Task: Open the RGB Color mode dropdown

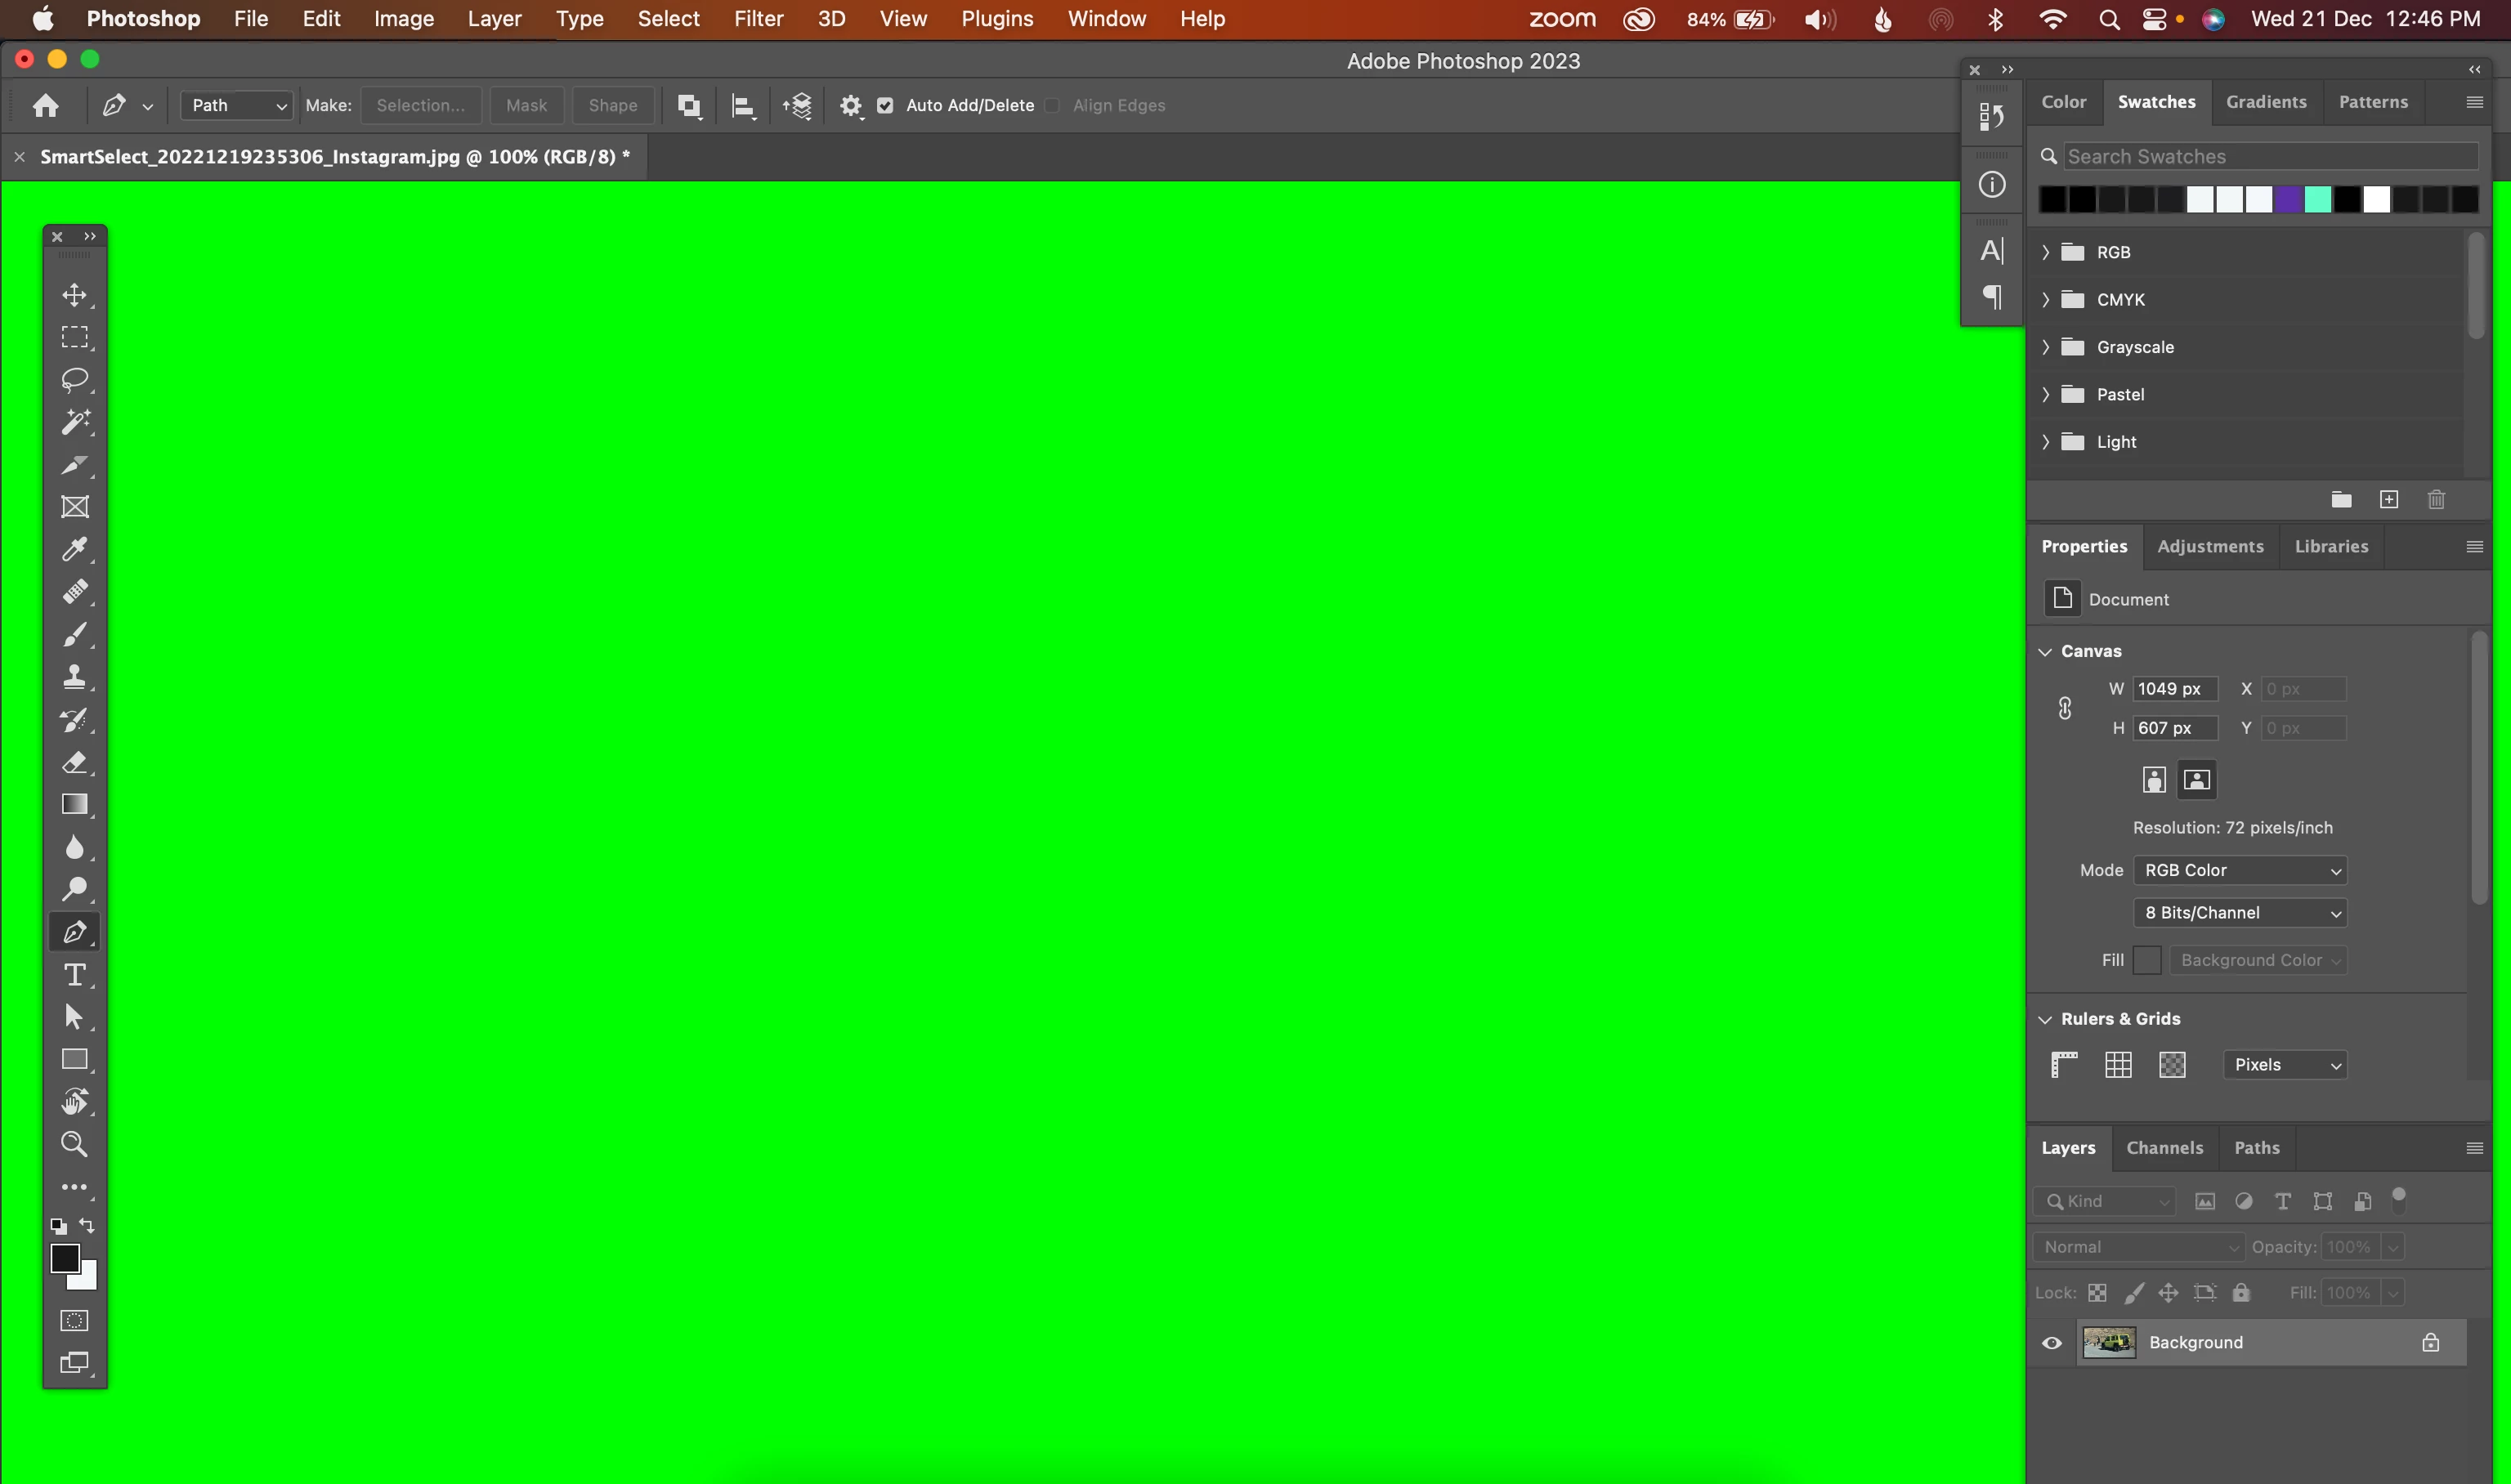Action: 2239,870
